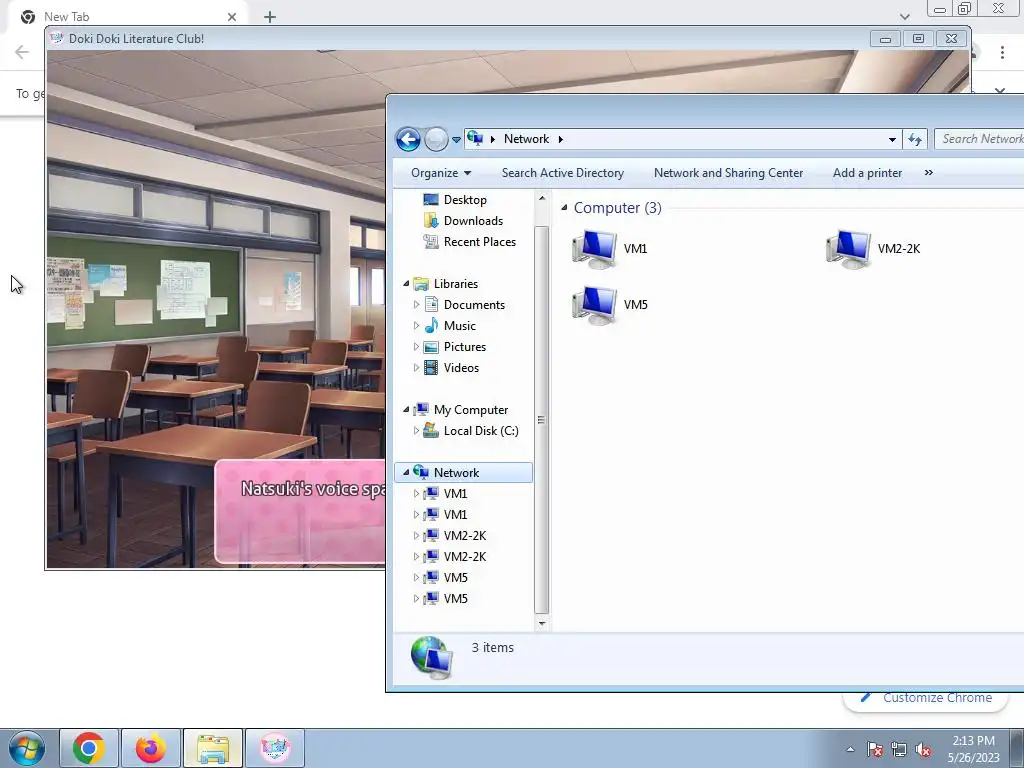Screen dimensions: 1024x768
Task: Click the Explorer Forward arrow button
Action: click(436, 139)
